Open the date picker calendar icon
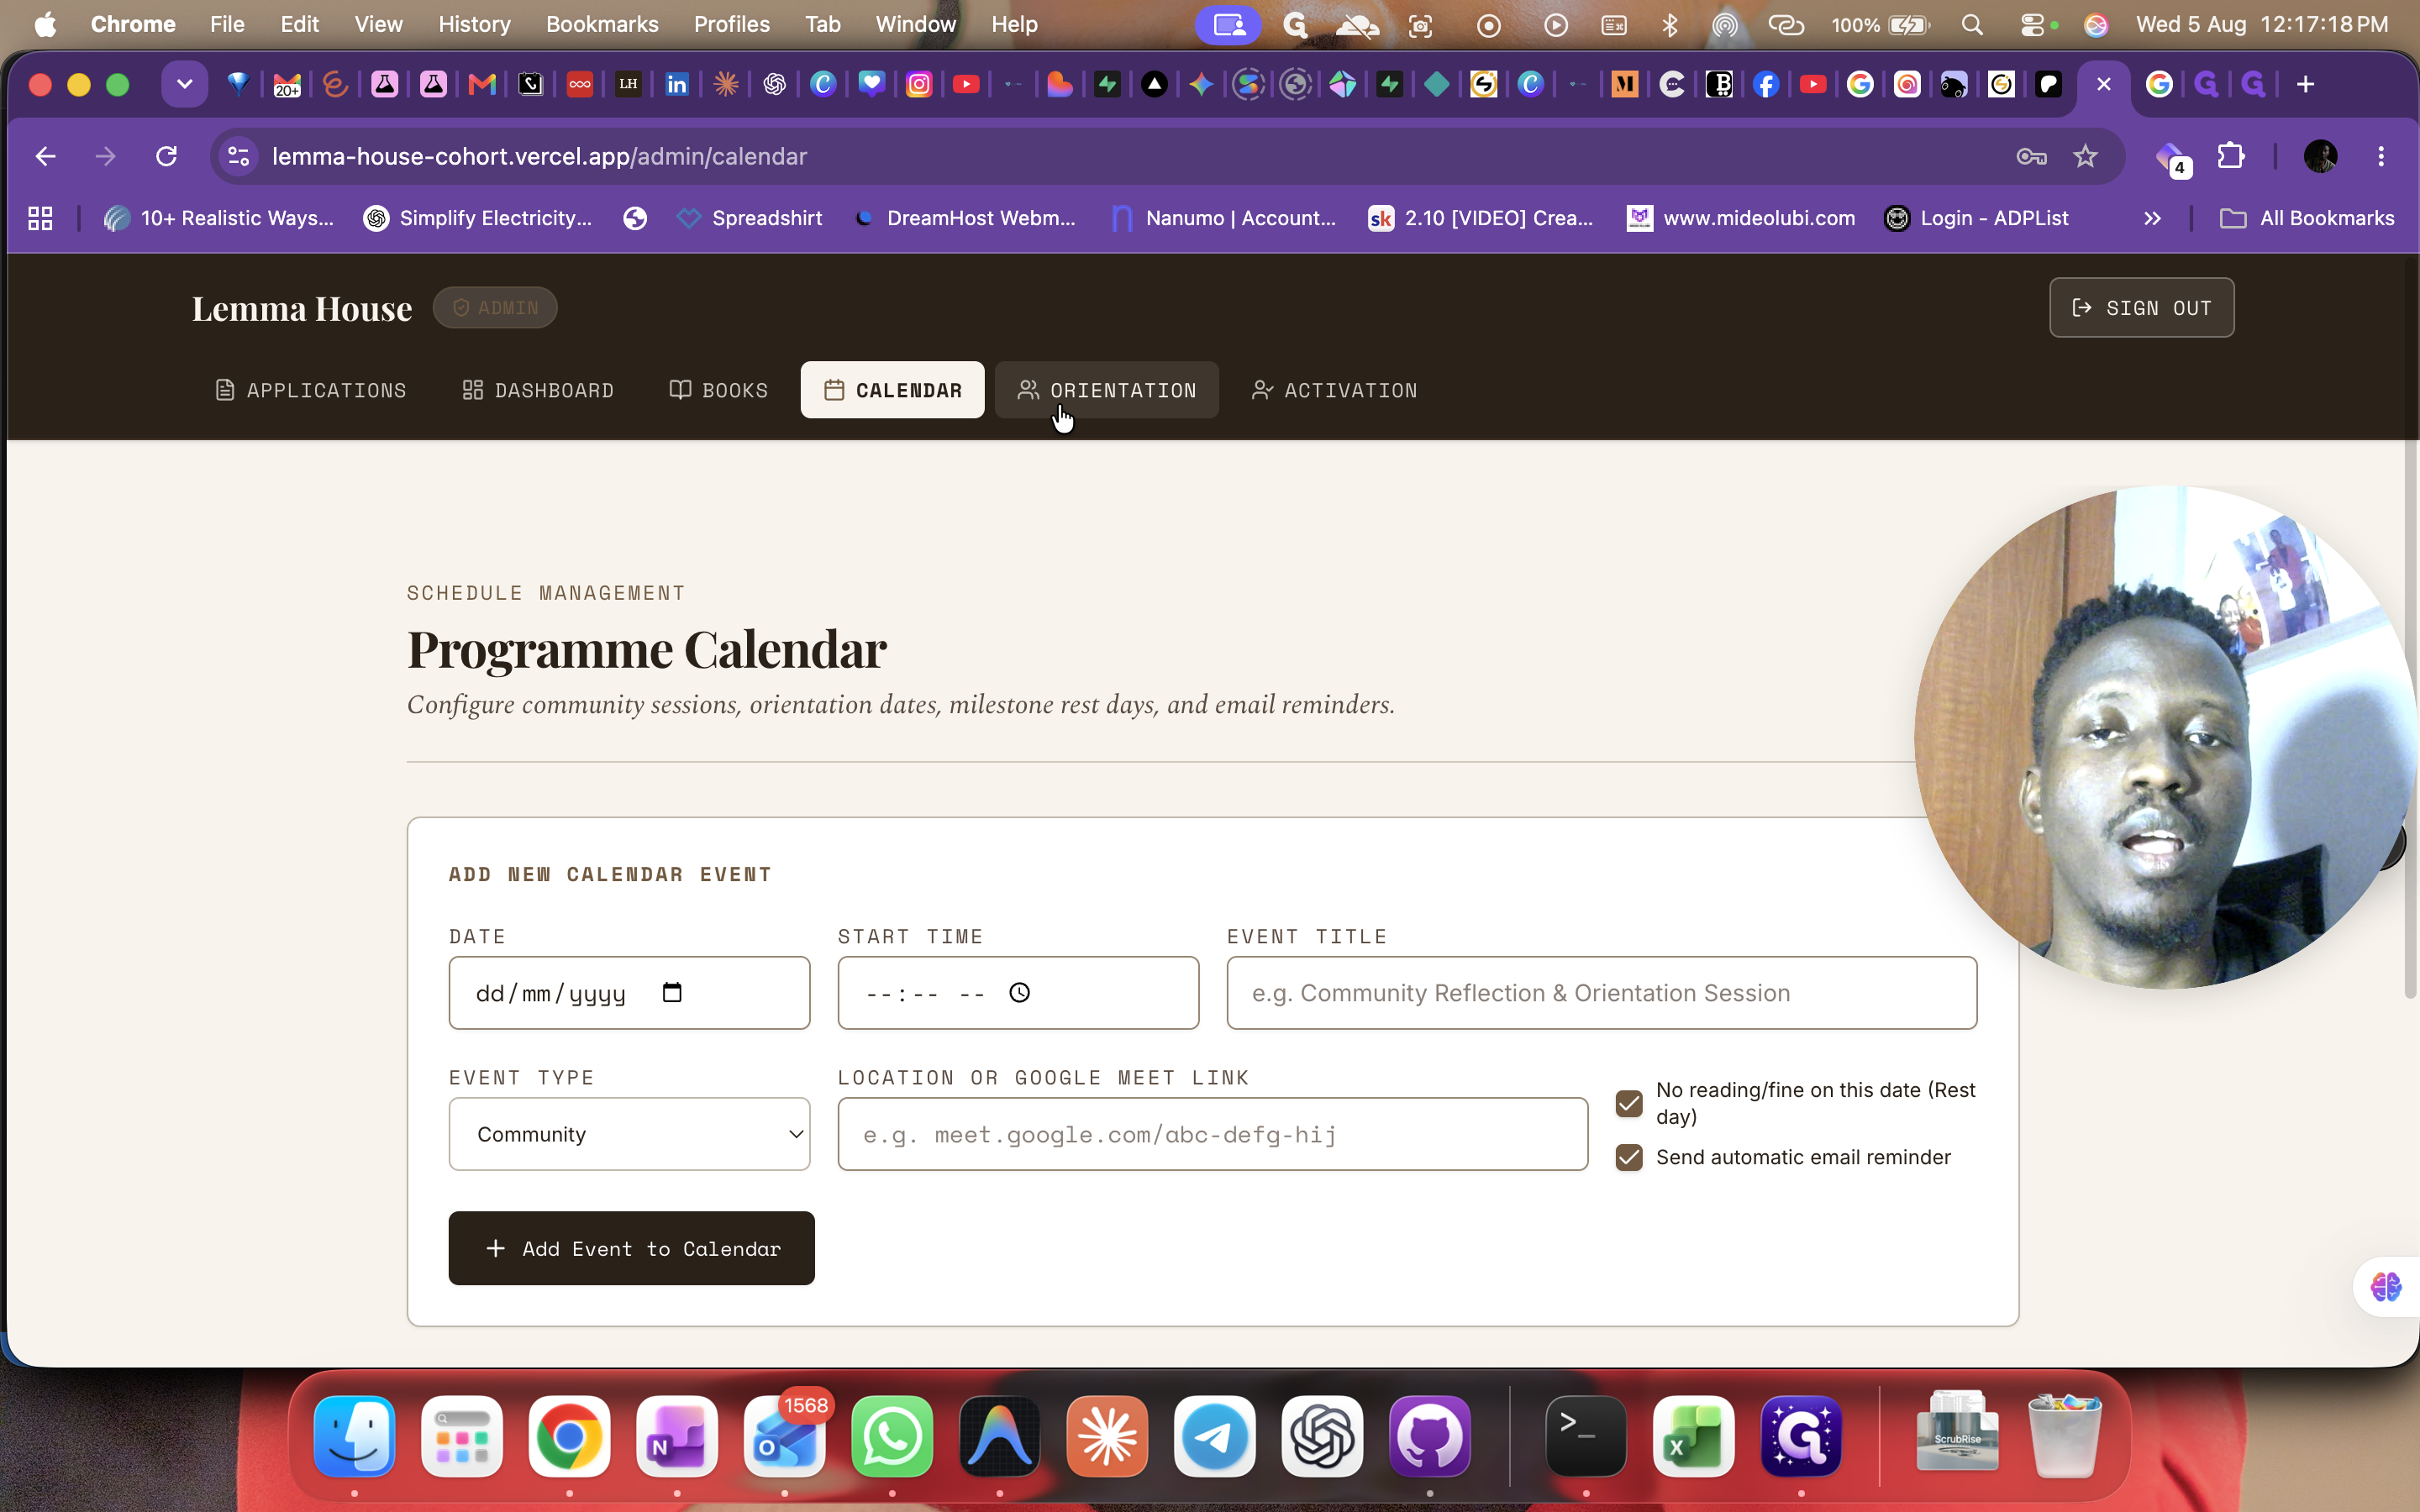Screen dimensions: 2420x1512 coord(672,992)
